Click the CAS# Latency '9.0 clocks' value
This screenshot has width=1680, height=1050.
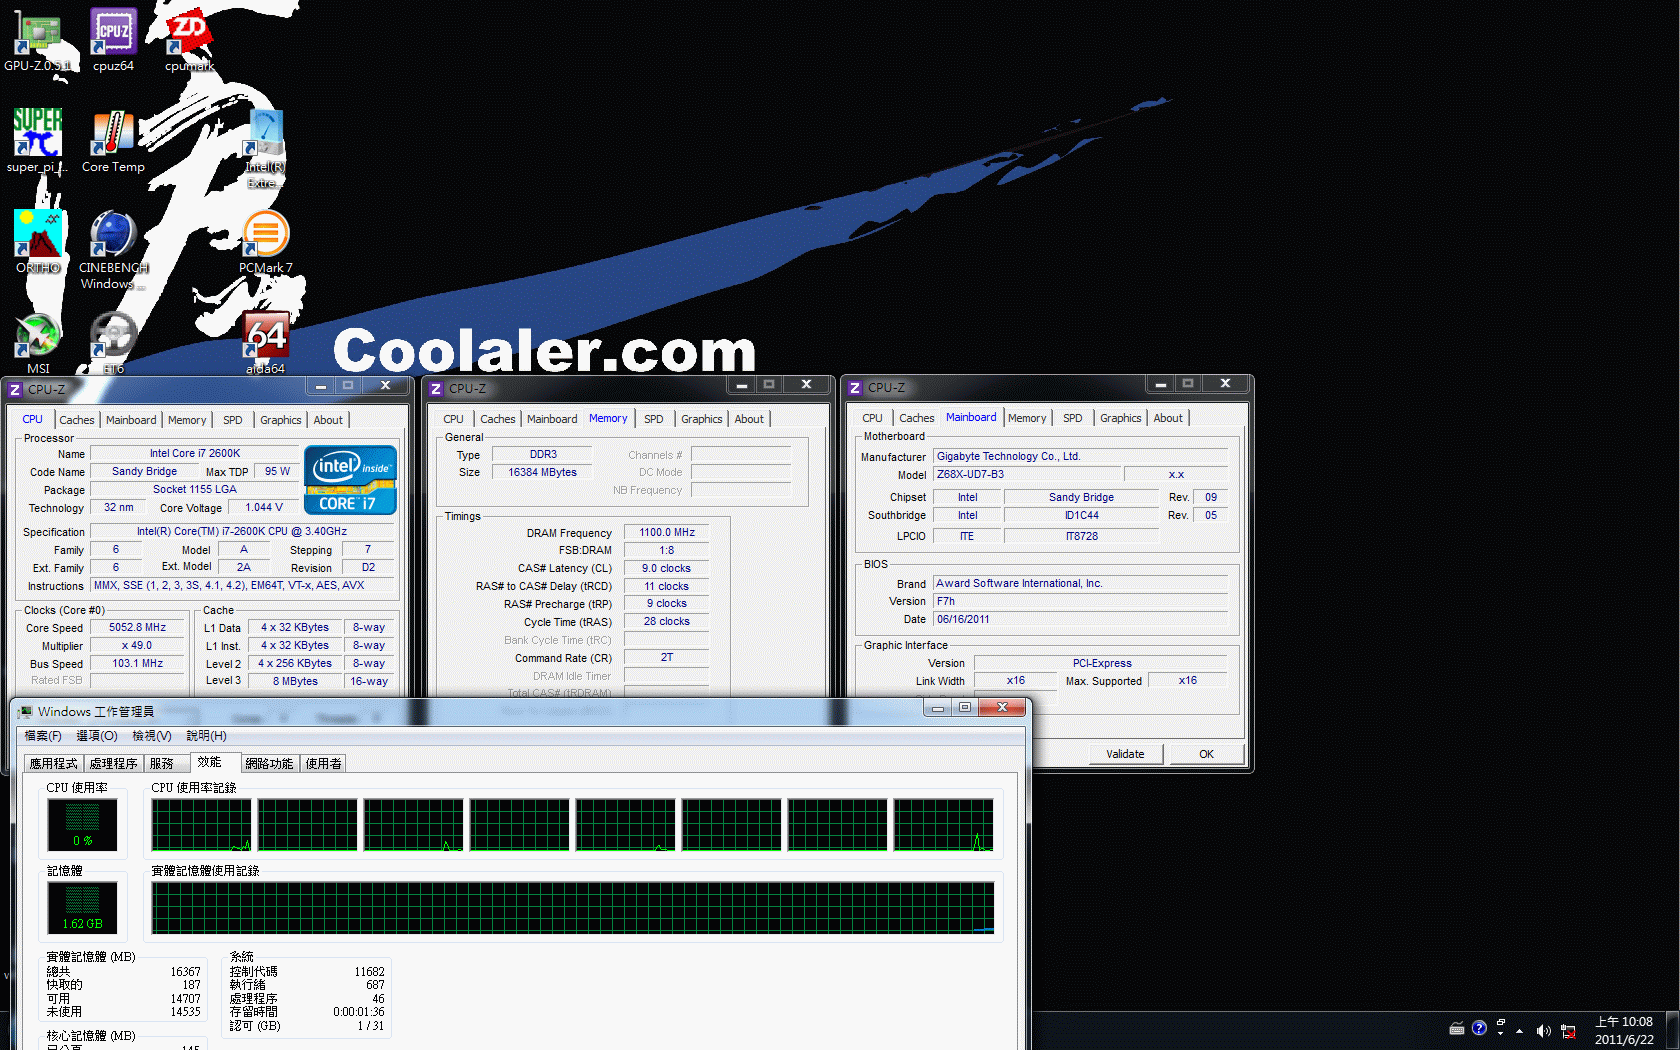[667, 569]
